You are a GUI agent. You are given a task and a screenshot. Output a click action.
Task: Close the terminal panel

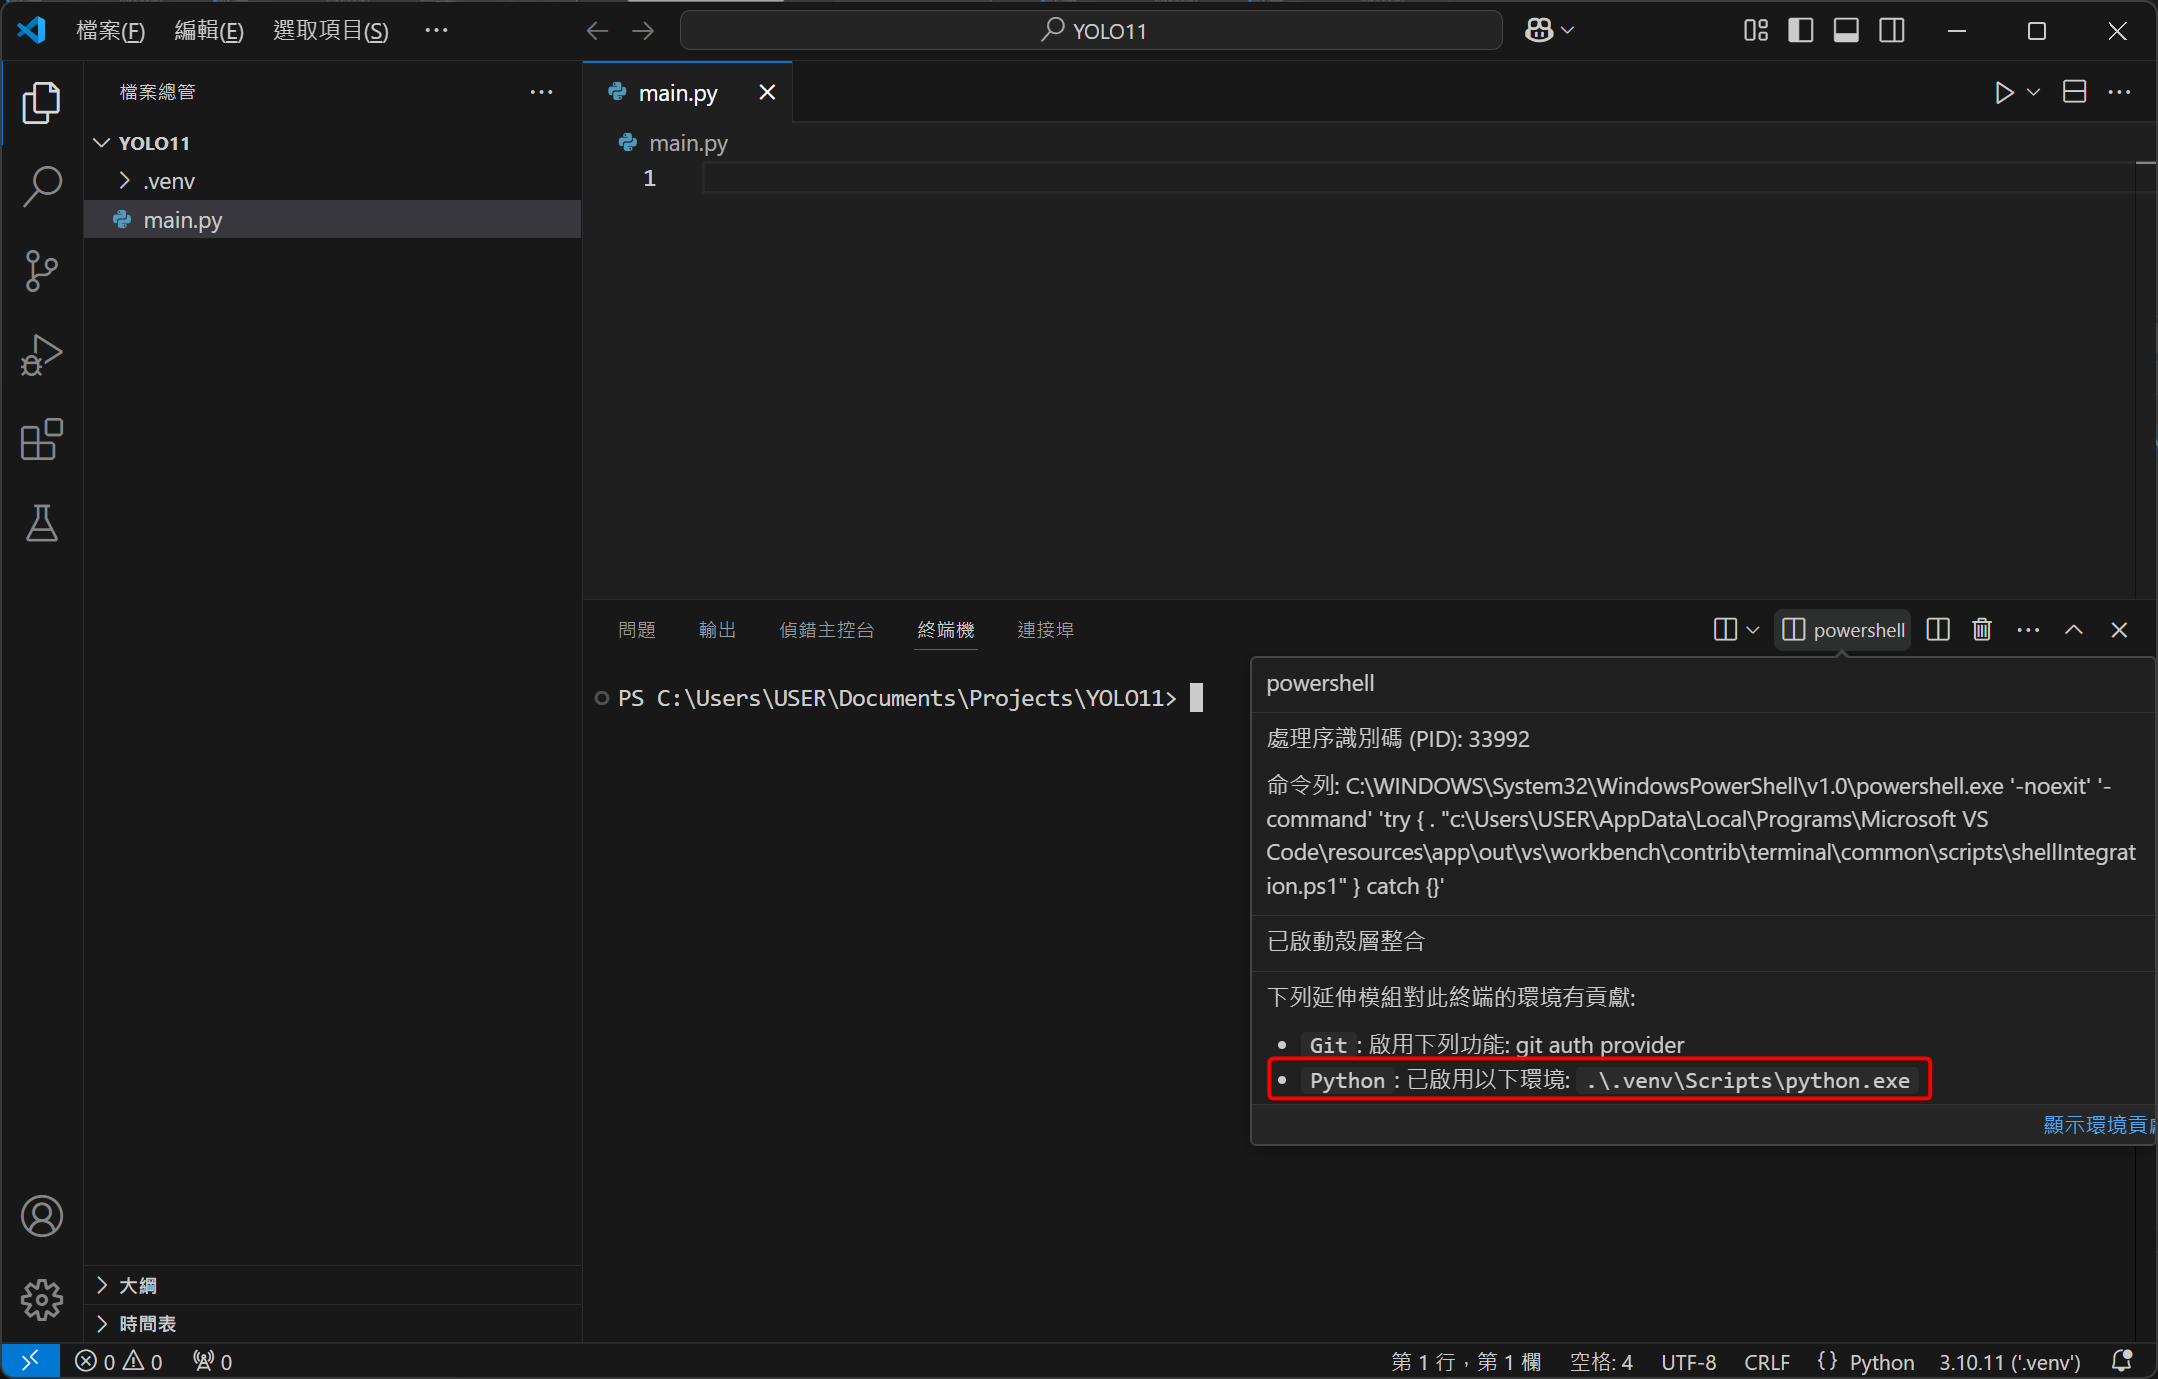point(2119,629)
